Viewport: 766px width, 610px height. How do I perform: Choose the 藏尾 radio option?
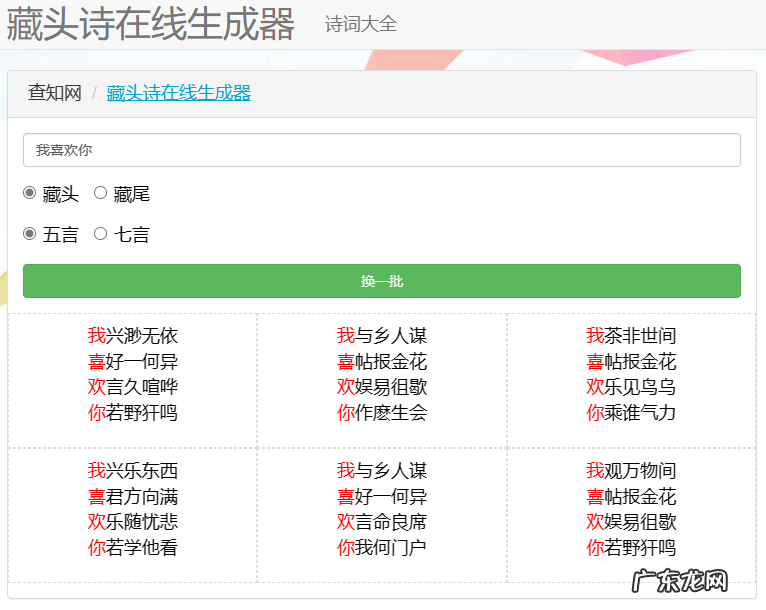click(100, 193)
